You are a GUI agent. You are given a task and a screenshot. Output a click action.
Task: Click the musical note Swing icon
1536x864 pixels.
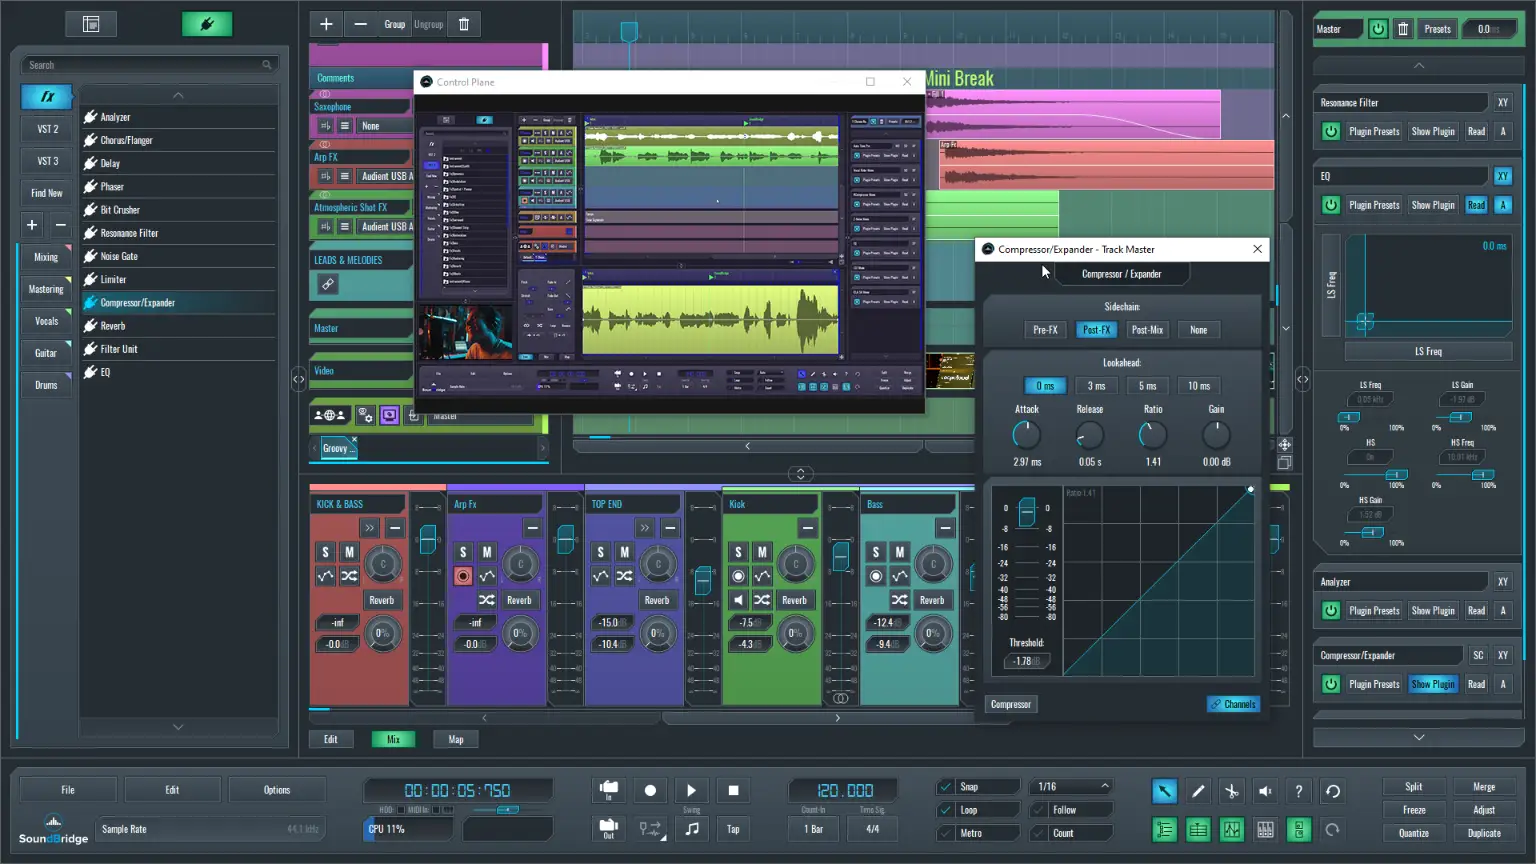692,829
